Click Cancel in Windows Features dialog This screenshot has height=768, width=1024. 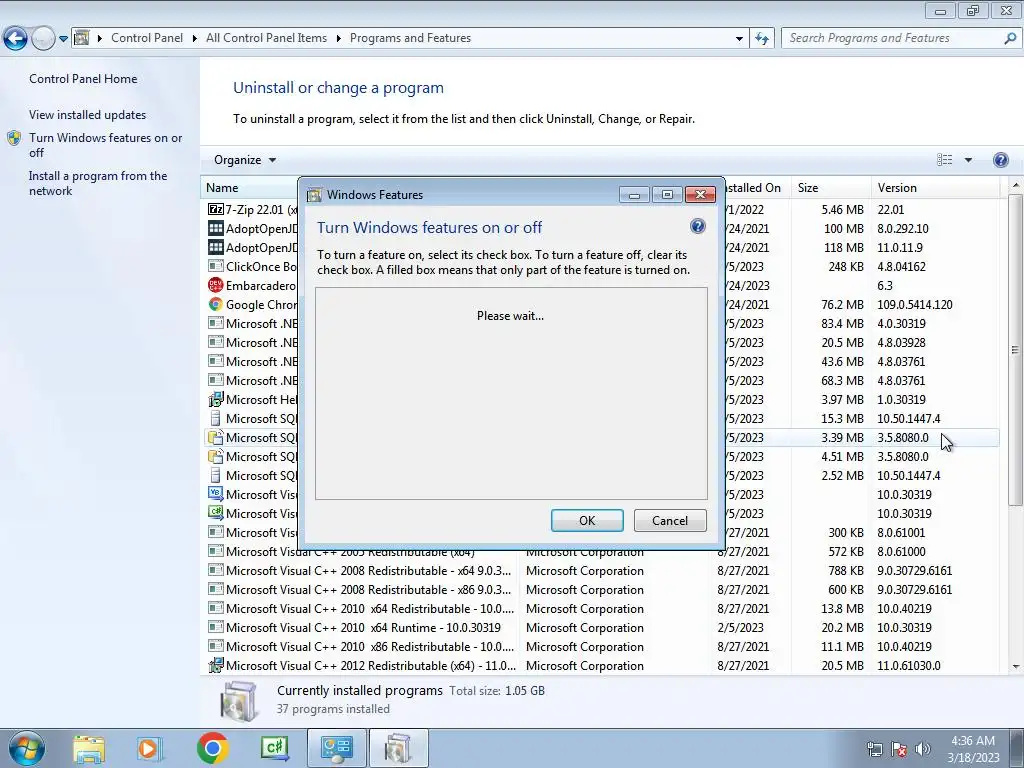pyautogui.click(x=670, y=520)
